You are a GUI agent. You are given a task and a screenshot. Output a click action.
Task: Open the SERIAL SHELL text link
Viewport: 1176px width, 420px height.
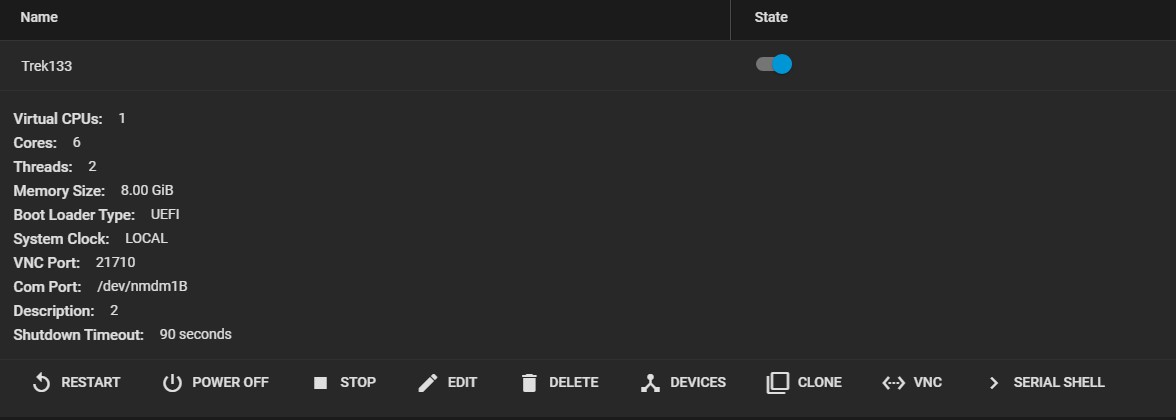1059,382
